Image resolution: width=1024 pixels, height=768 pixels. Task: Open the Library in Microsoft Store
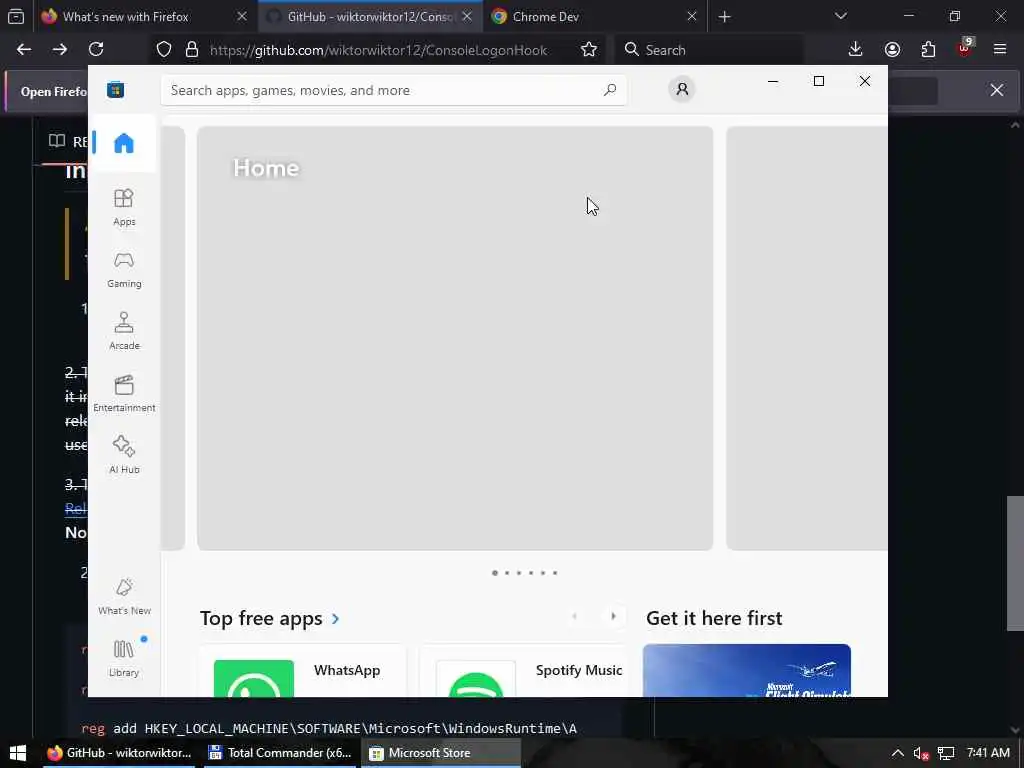point(124,658)
